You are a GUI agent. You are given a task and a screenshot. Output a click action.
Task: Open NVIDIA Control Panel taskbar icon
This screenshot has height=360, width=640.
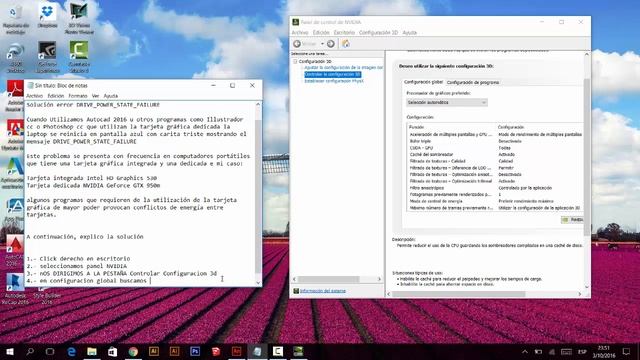[298, 351]
